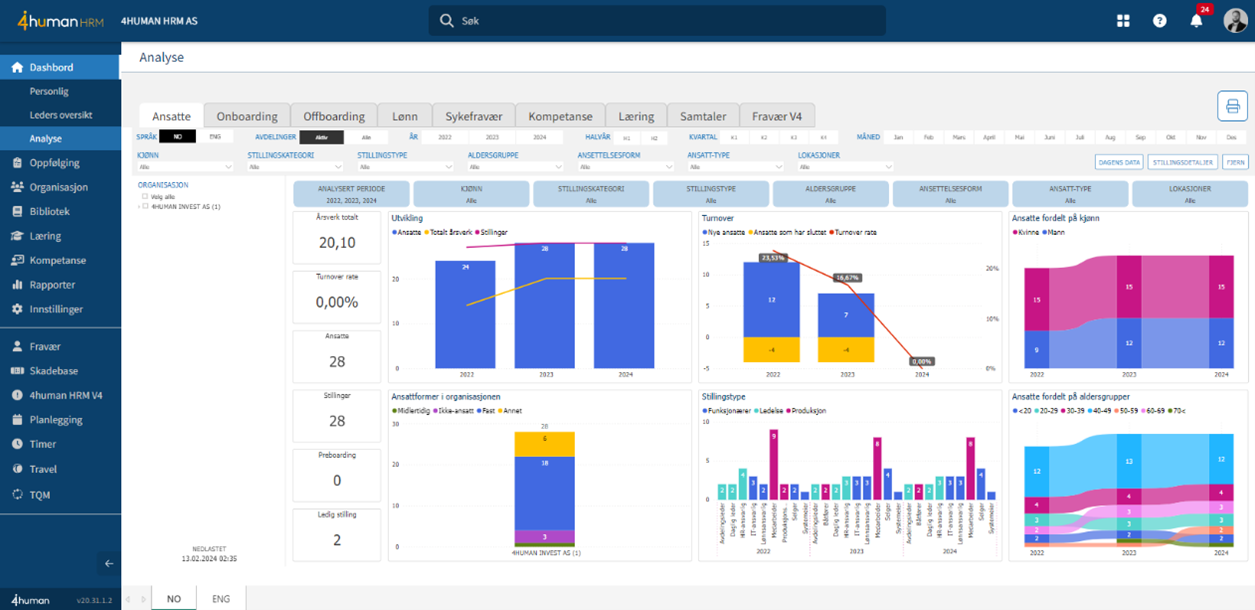This screenshot has height=610, width=1255.
Task: Select year 2023 in the År slicer
Action: [492, 137]
